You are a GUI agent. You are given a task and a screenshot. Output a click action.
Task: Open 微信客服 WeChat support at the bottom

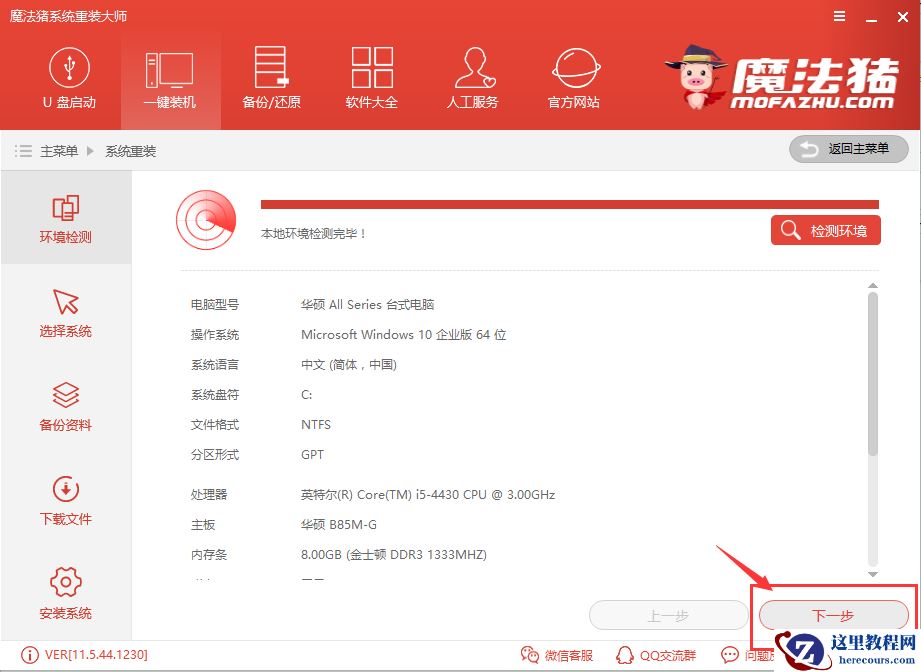(x=557, y=655)
